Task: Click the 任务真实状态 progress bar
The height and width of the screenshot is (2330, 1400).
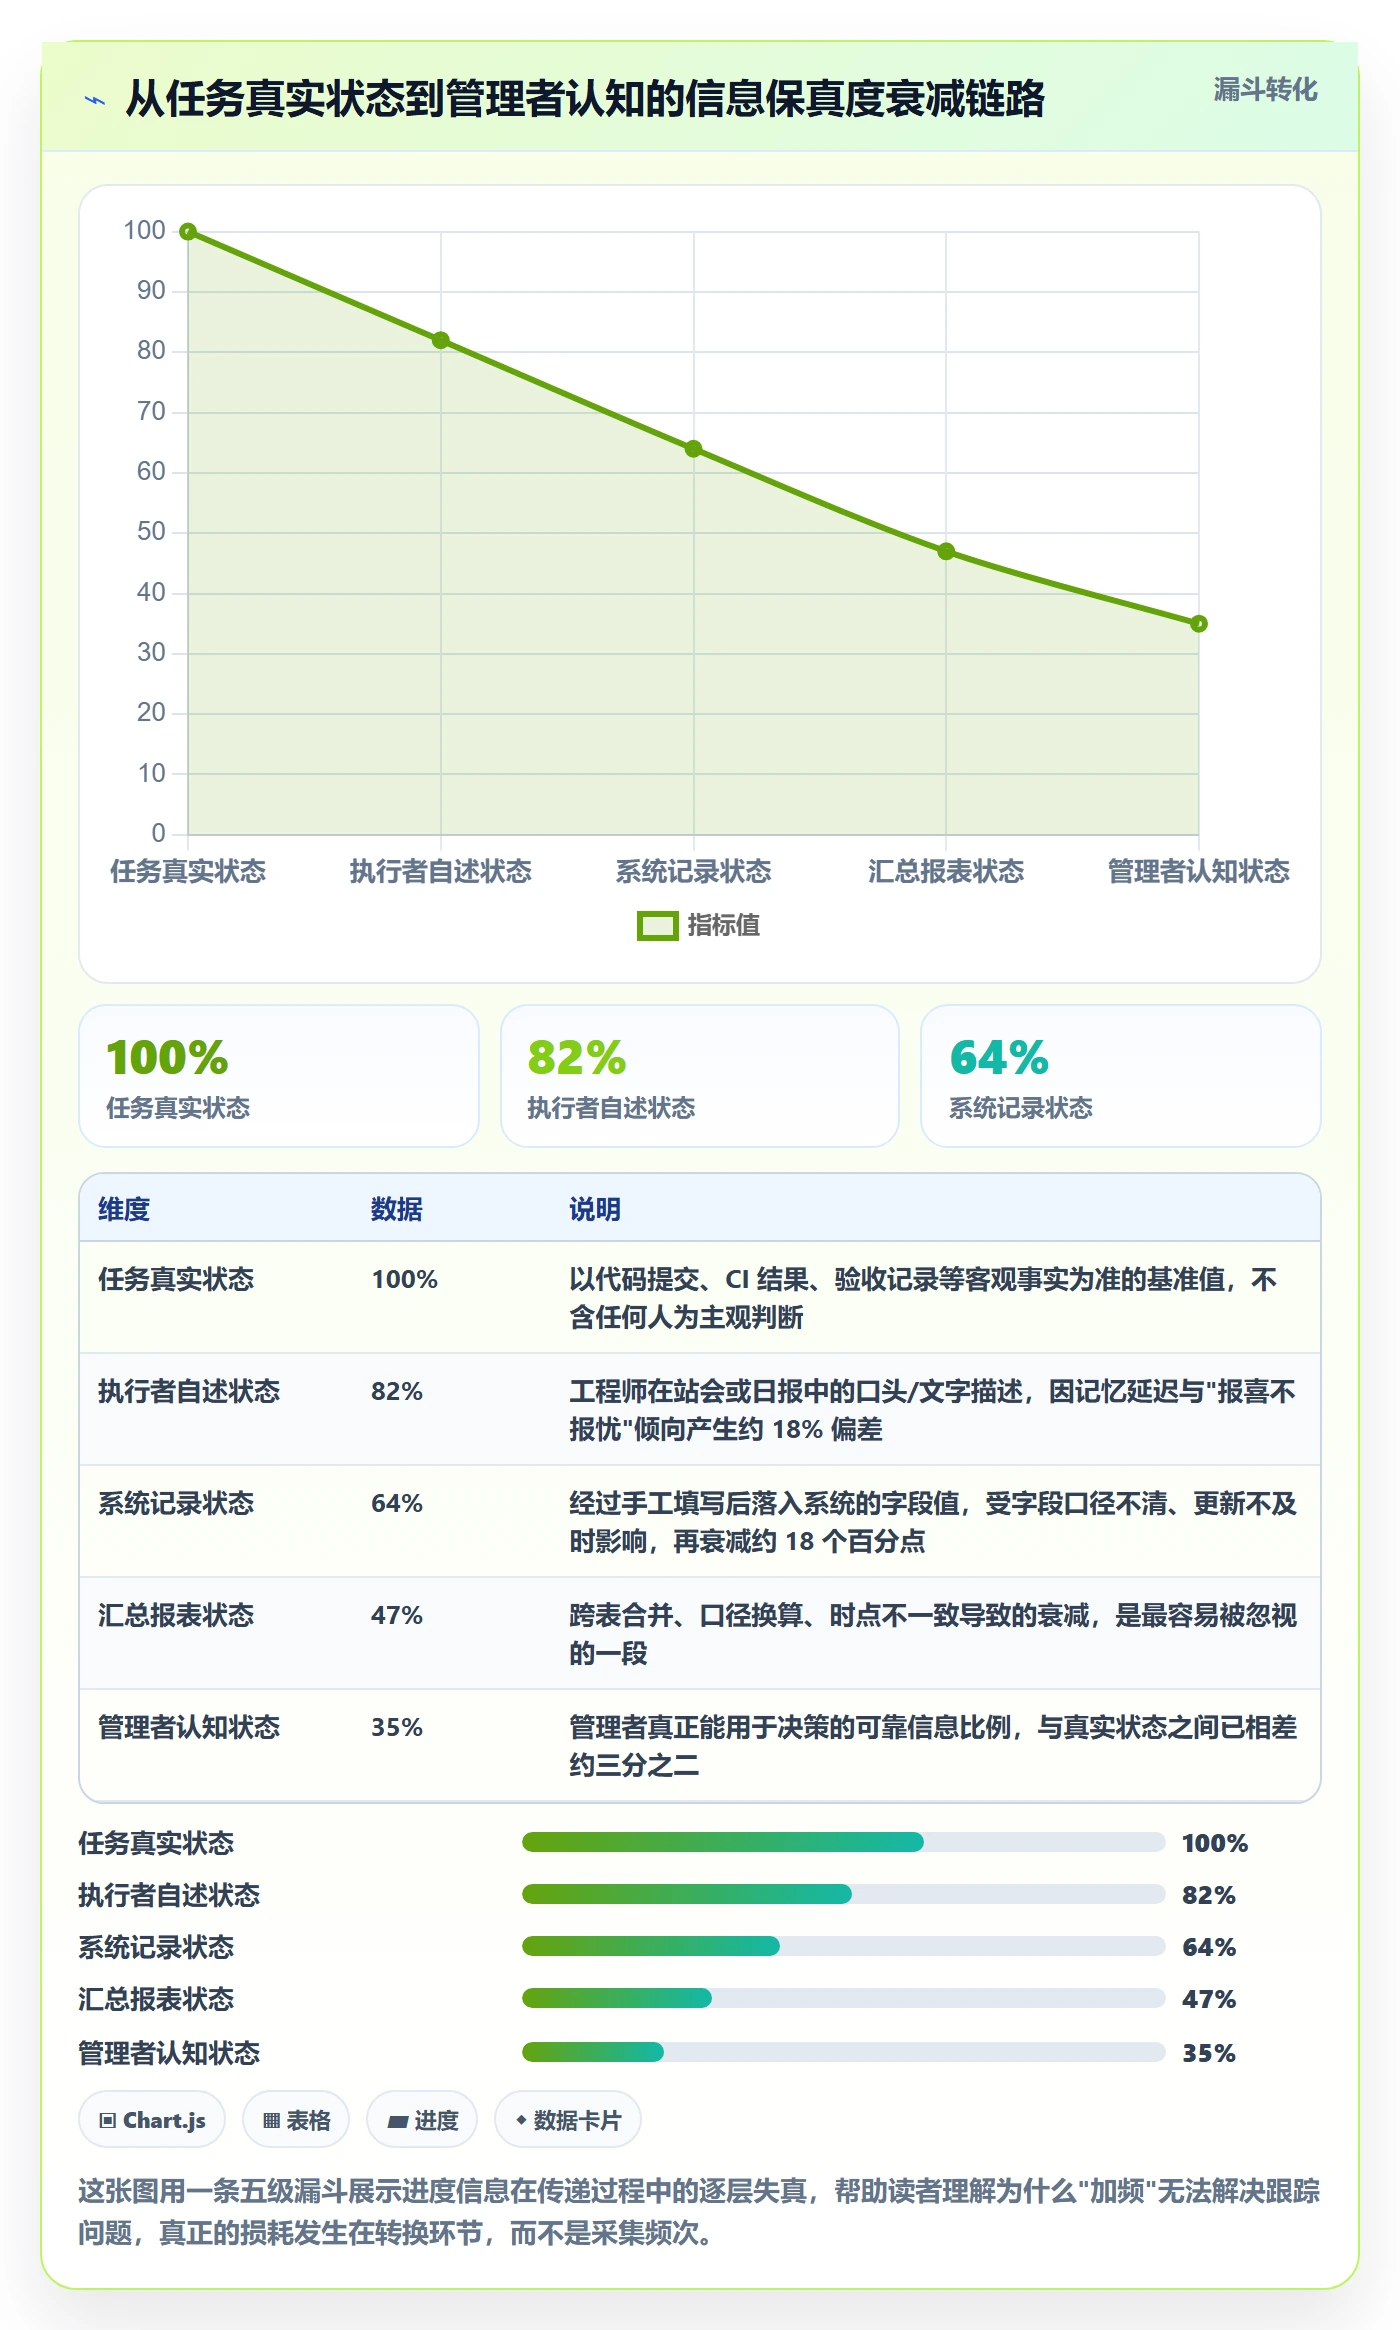Action: click(843, 1842)
